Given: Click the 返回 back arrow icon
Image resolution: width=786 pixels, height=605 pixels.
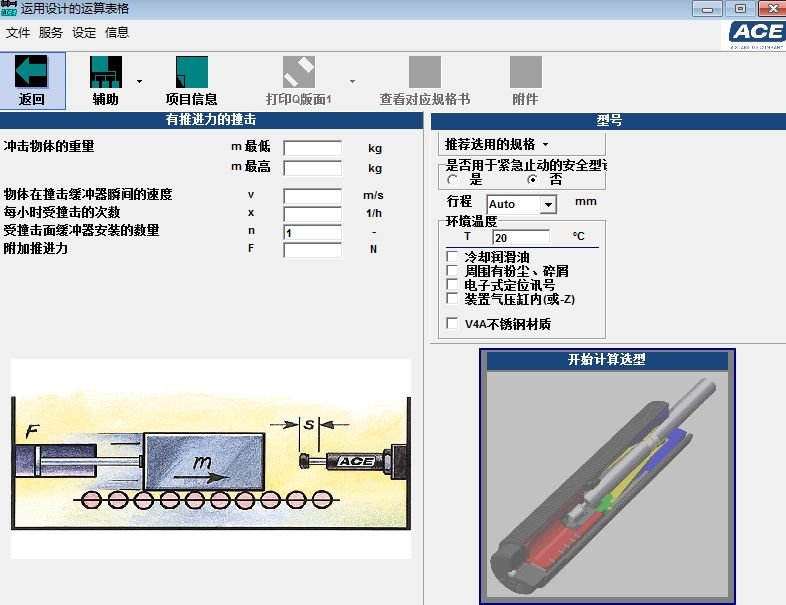Looking at the screenshot, I should coord(31,72).
